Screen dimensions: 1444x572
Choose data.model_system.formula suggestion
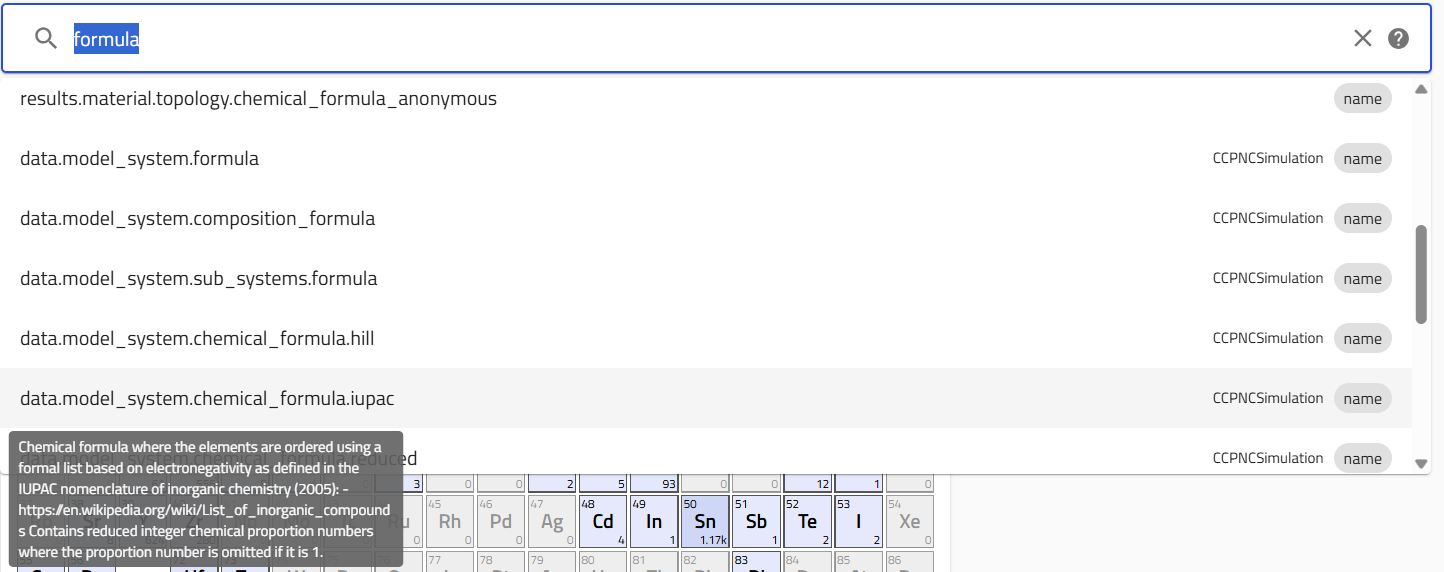point(706,159)
